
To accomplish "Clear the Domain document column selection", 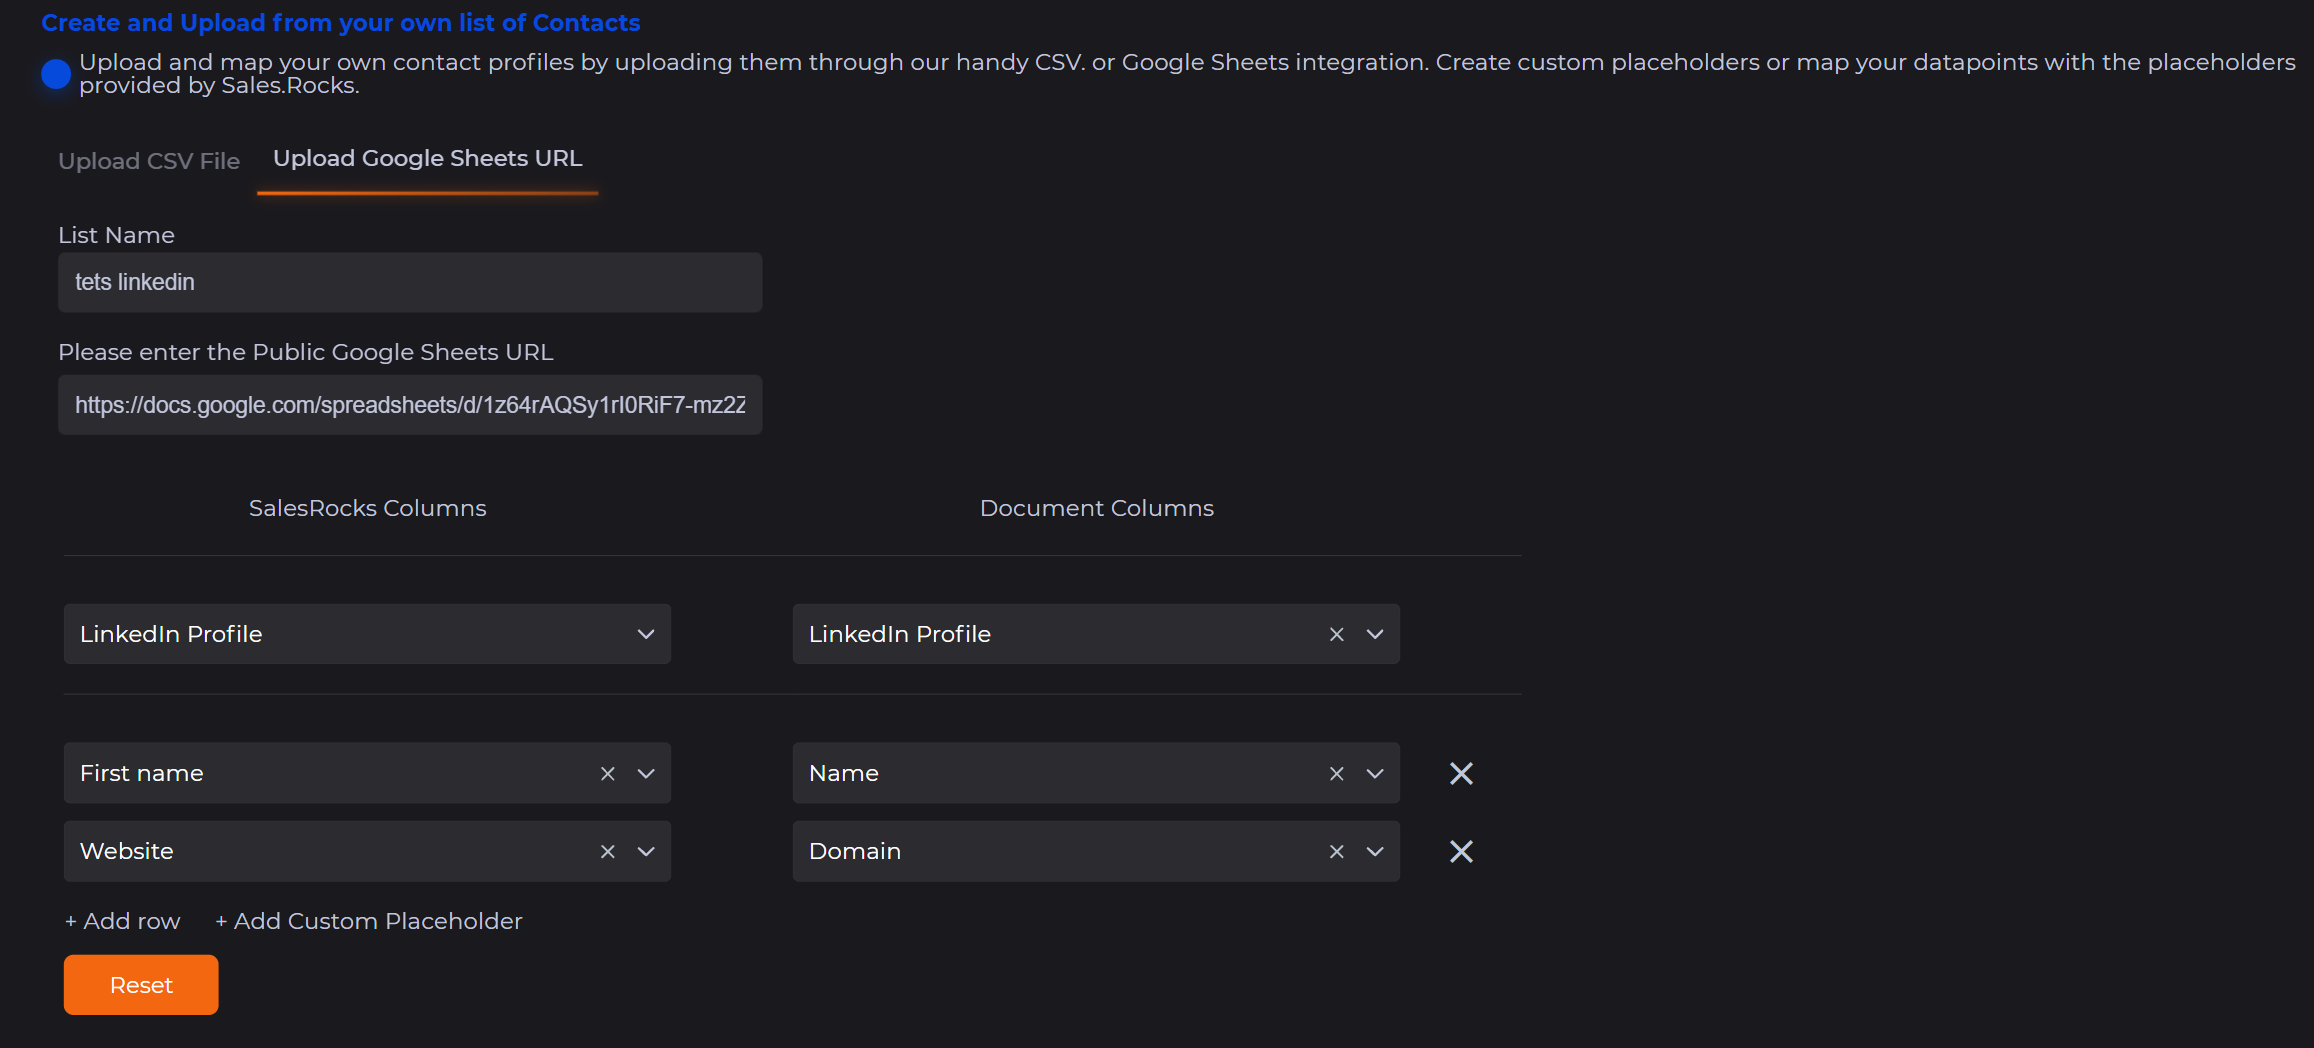I will pyautogui.click(x=1336, y=851).
